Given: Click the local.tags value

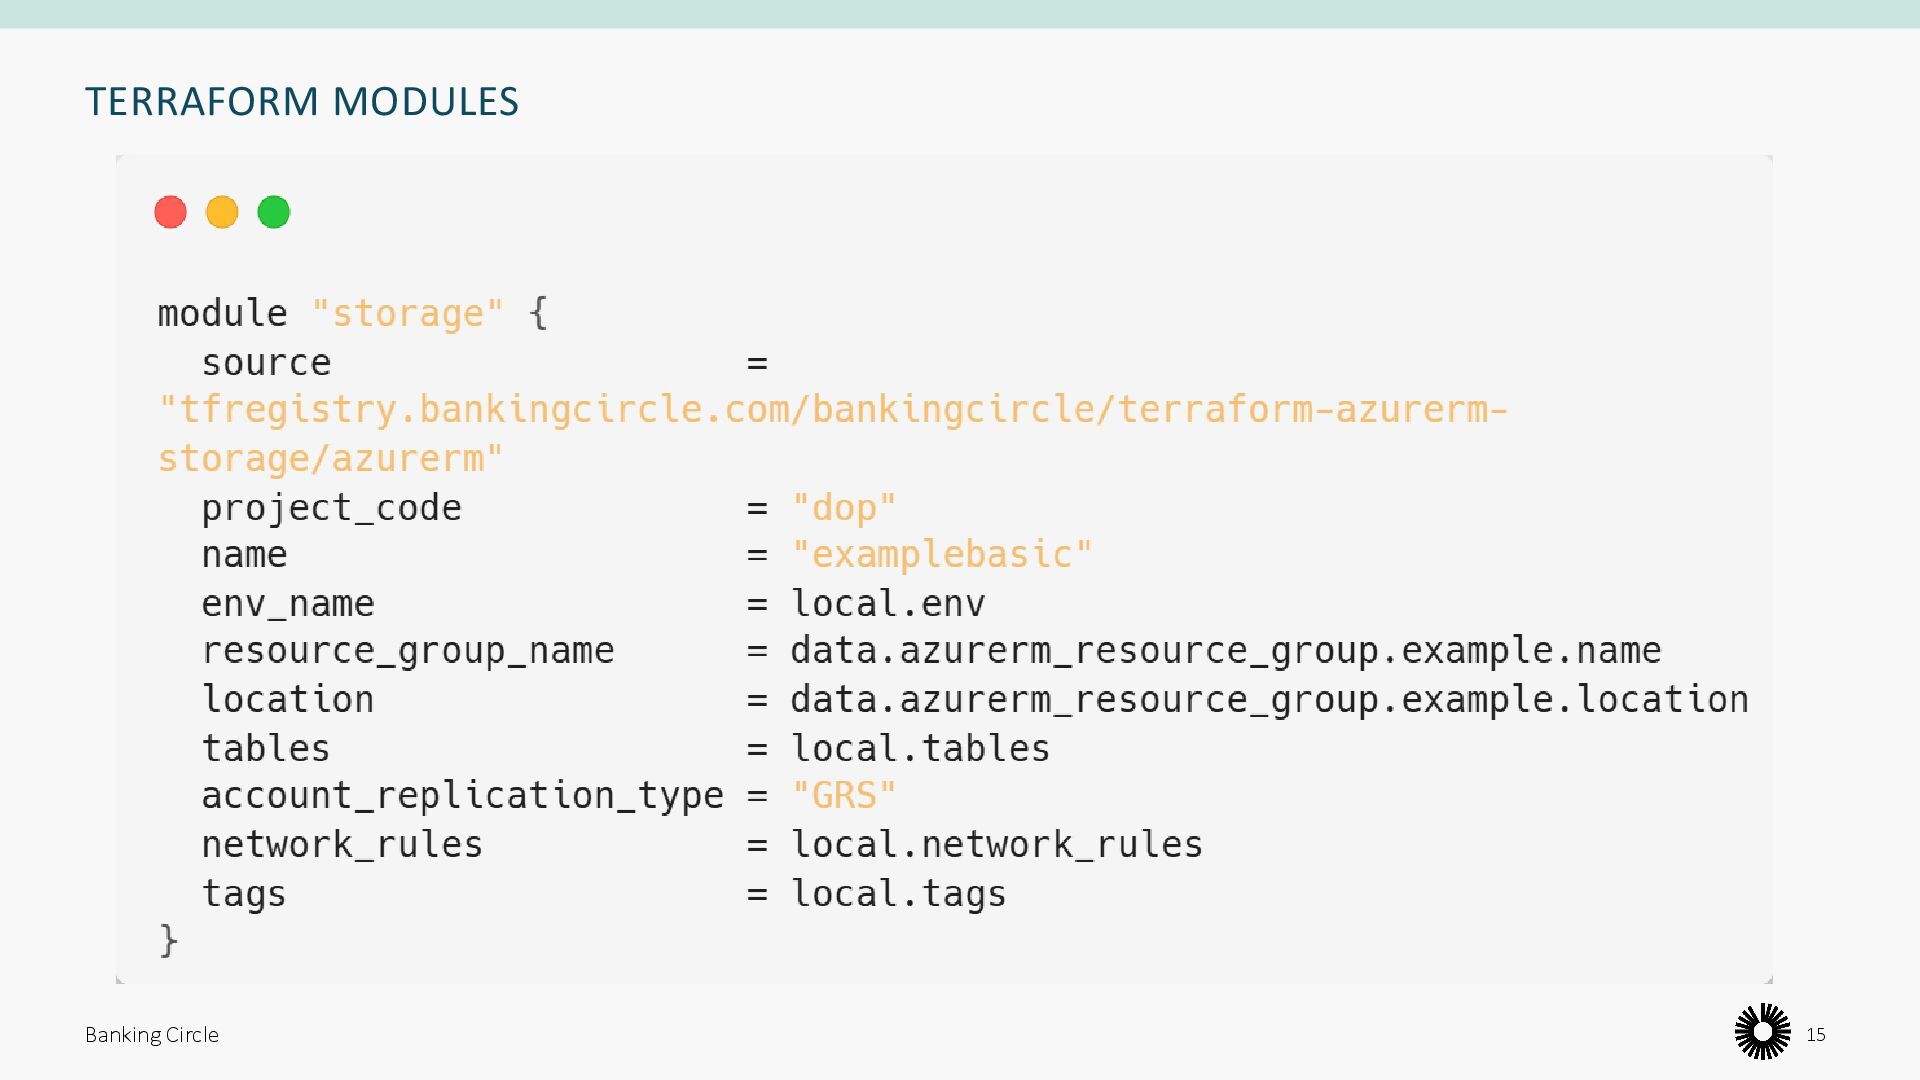Looking at the screenshot, I should tap(898, 893).
